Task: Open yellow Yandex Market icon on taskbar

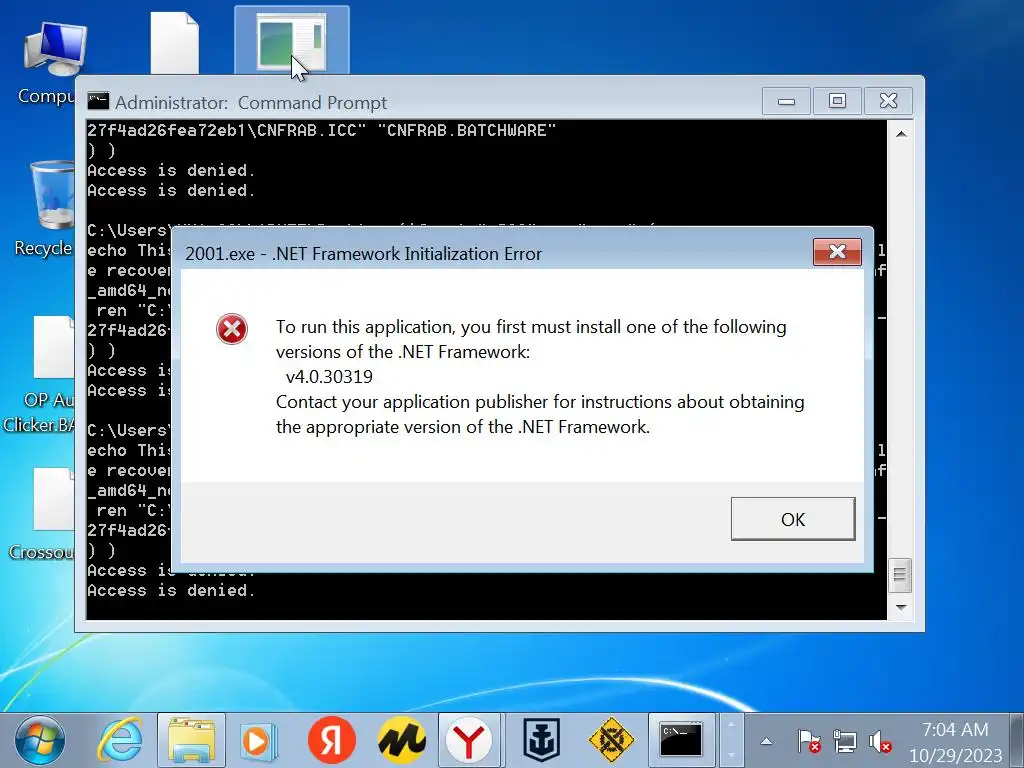Action: tap(402, 741)
